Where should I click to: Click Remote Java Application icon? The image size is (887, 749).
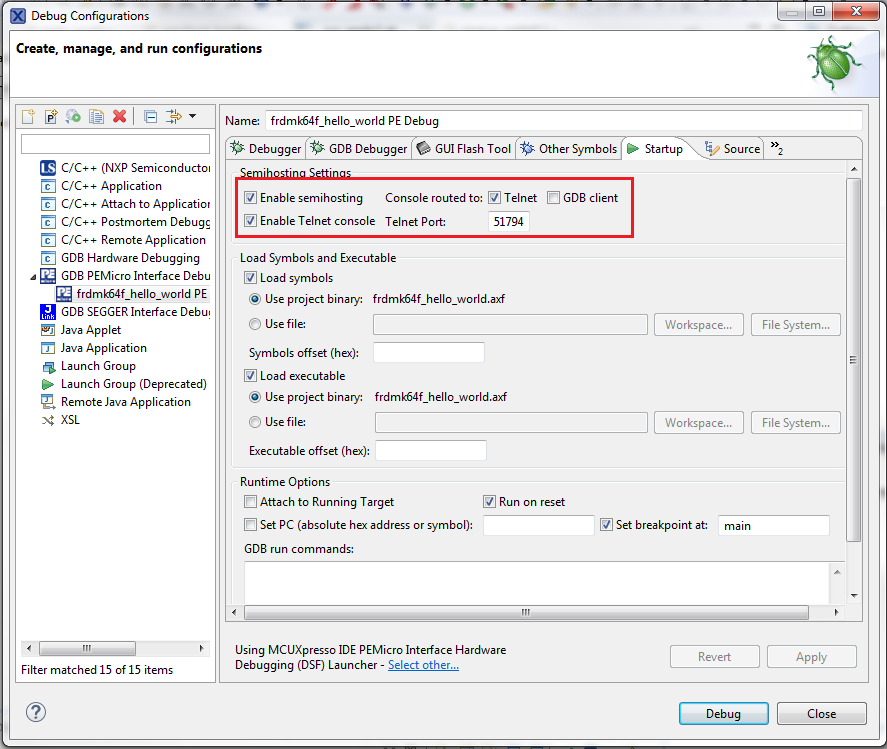point(48,402)
